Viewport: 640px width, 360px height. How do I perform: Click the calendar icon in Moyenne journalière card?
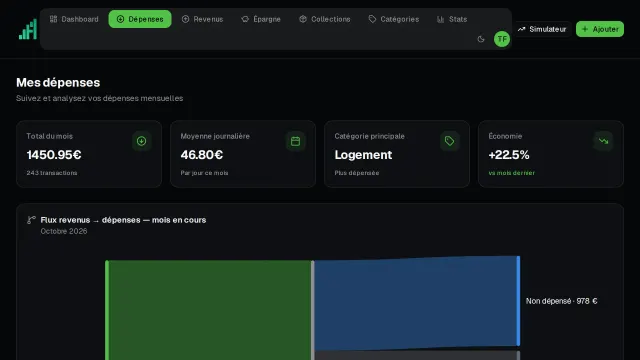tap(296, 141)
